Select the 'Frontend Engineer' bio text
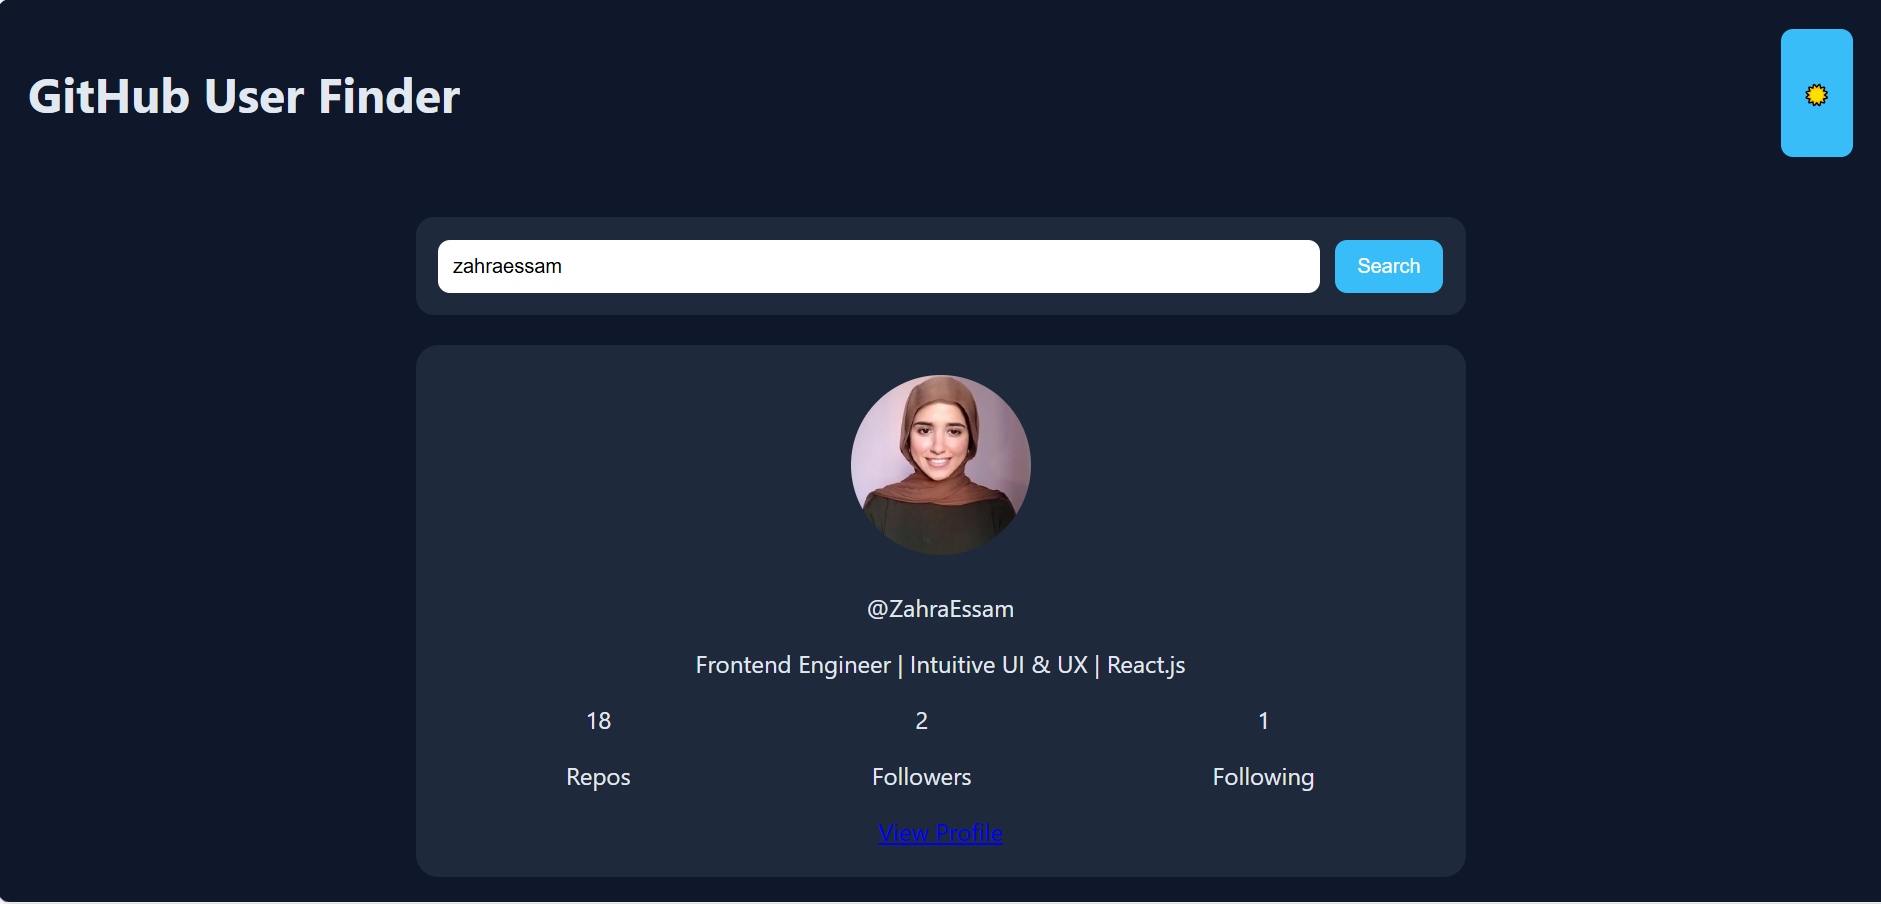 click(940, 664)
